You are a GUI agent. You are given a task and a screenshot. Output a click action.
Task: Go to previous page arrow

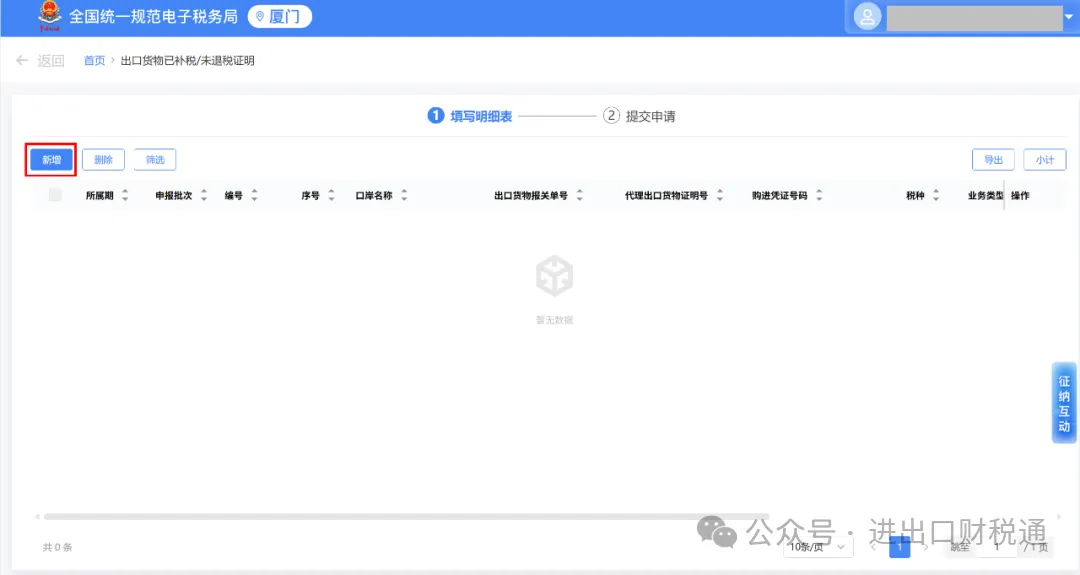click(873, 547)
